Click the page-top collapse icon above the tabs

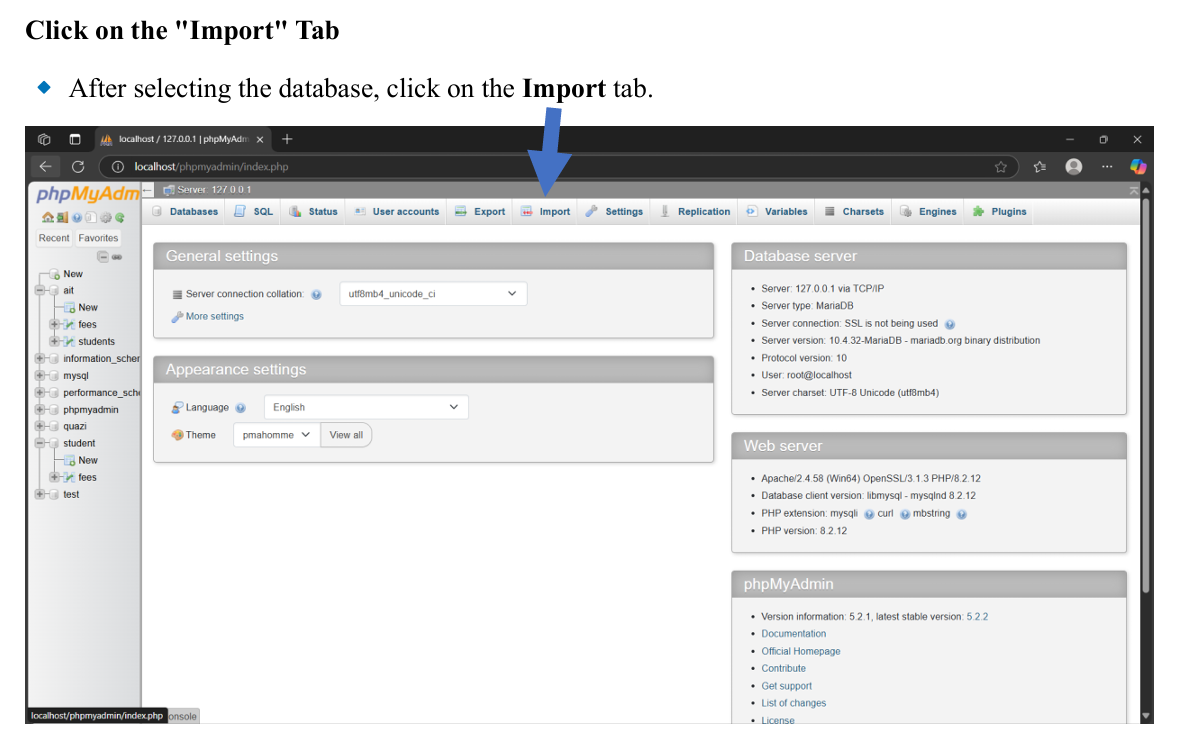(1133, 191)
